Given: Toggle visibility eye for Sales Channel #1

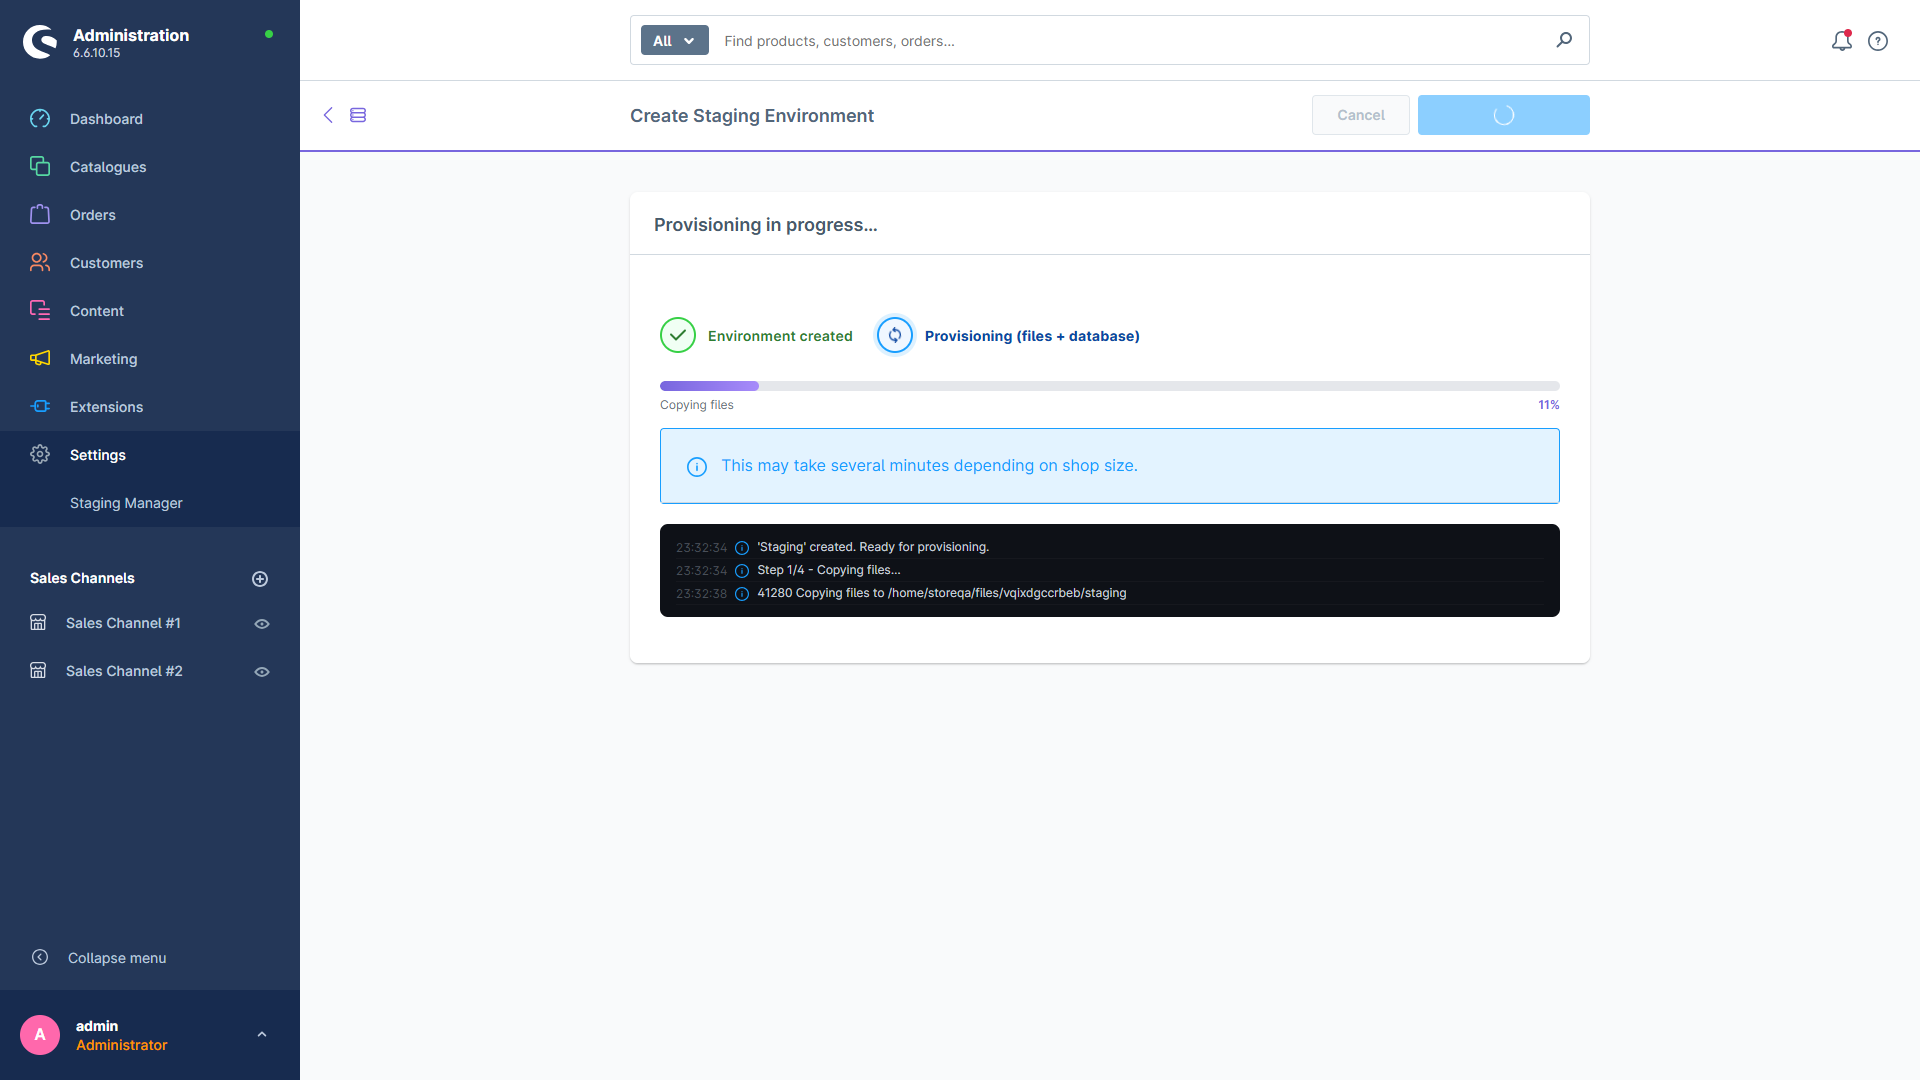Looking at the screenshot, I should (x=262, y=624).
